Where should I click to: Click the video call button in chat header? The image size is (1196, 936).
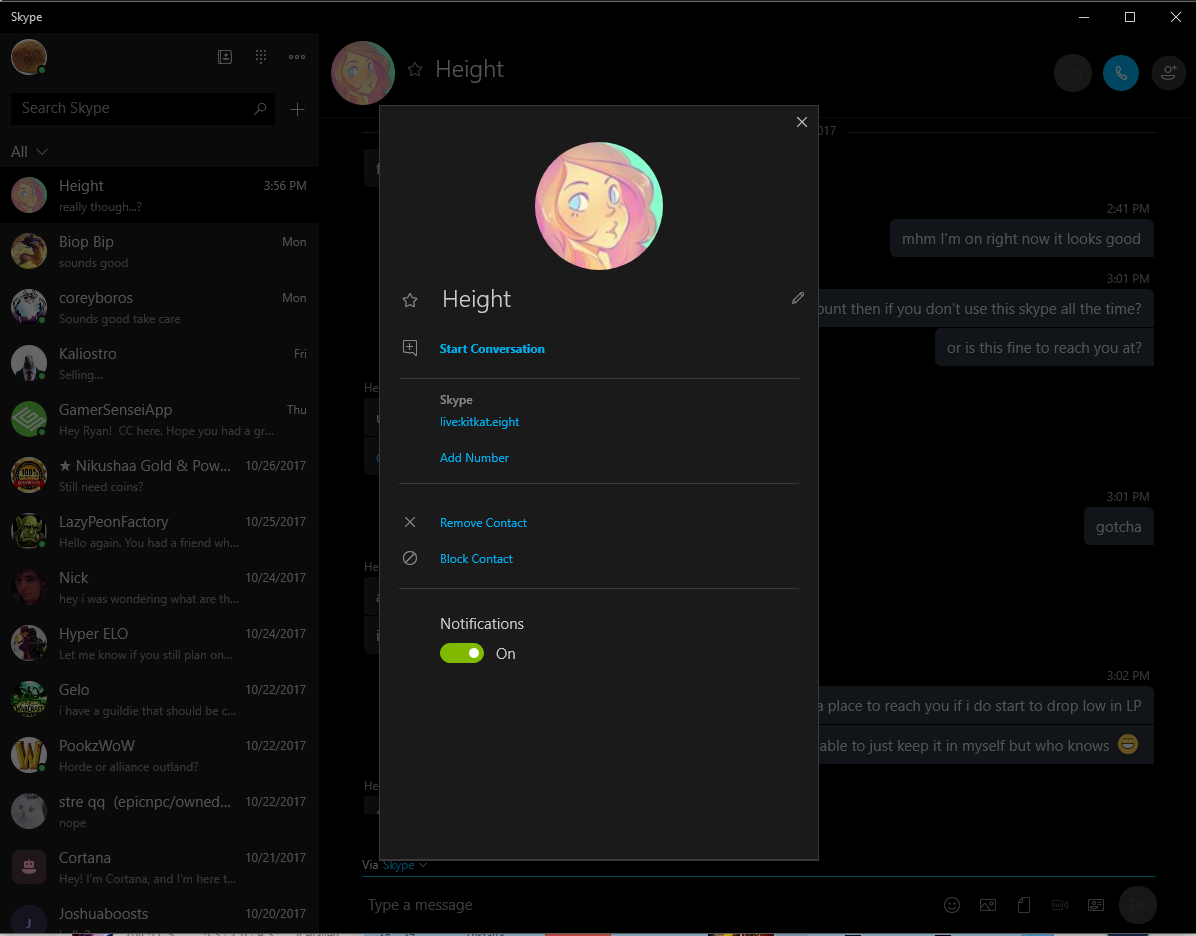(1072, 73)
